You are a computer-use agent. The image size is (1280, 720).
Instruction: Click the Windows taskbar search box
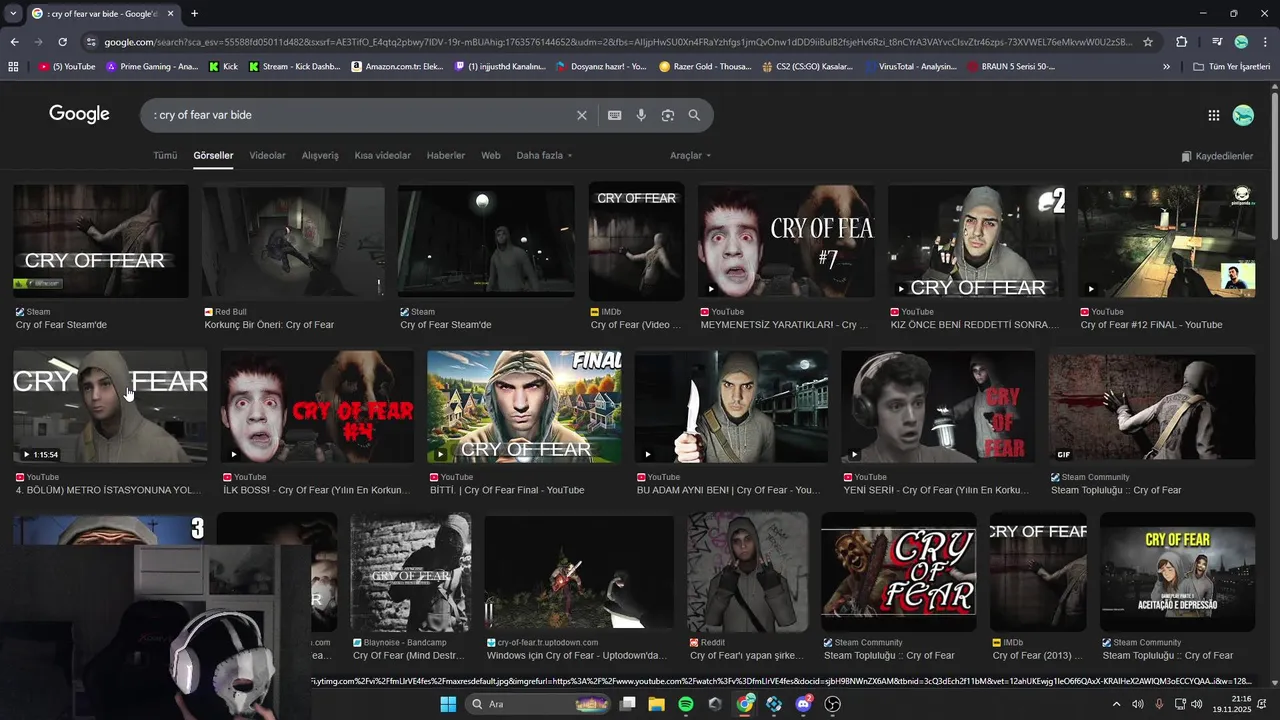(539, 704)
